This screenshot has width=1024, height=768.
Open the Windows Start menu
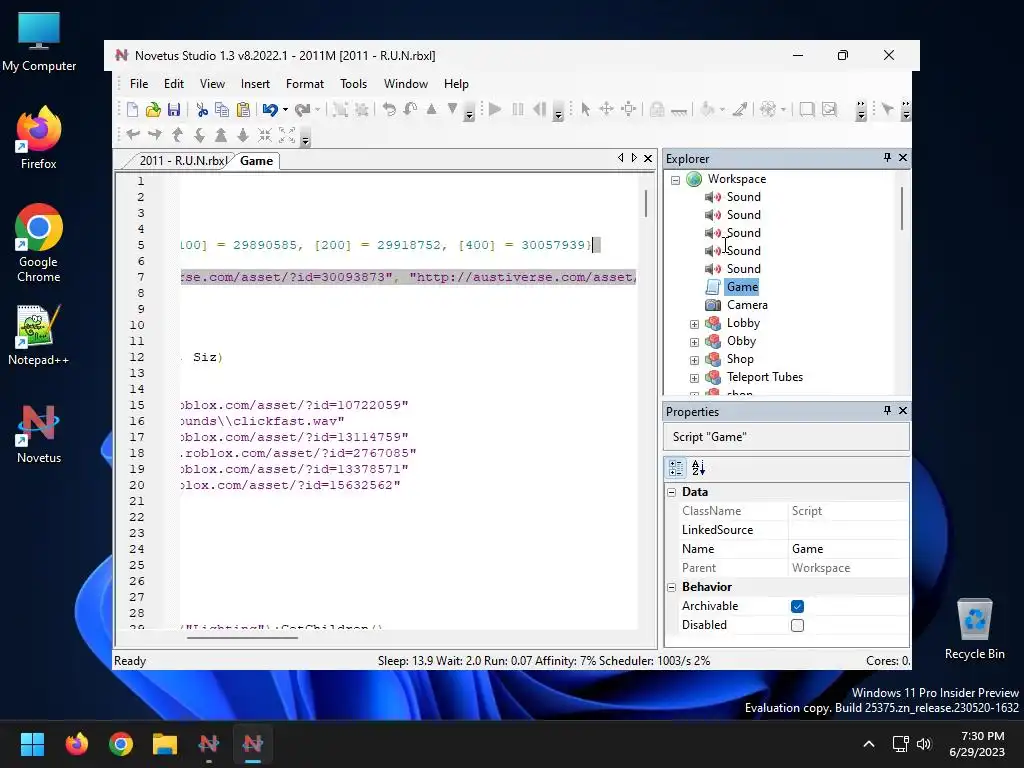click(x=32, y=744)
